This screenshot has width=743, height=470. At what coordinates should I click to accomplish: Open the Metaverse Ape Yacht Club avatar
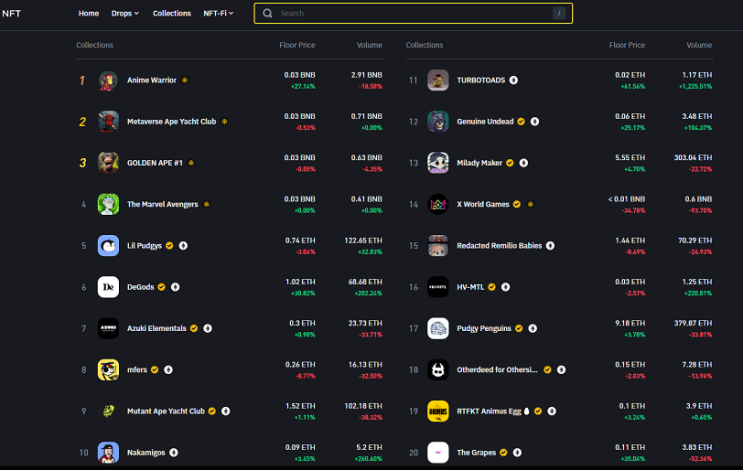click(108, 122)
